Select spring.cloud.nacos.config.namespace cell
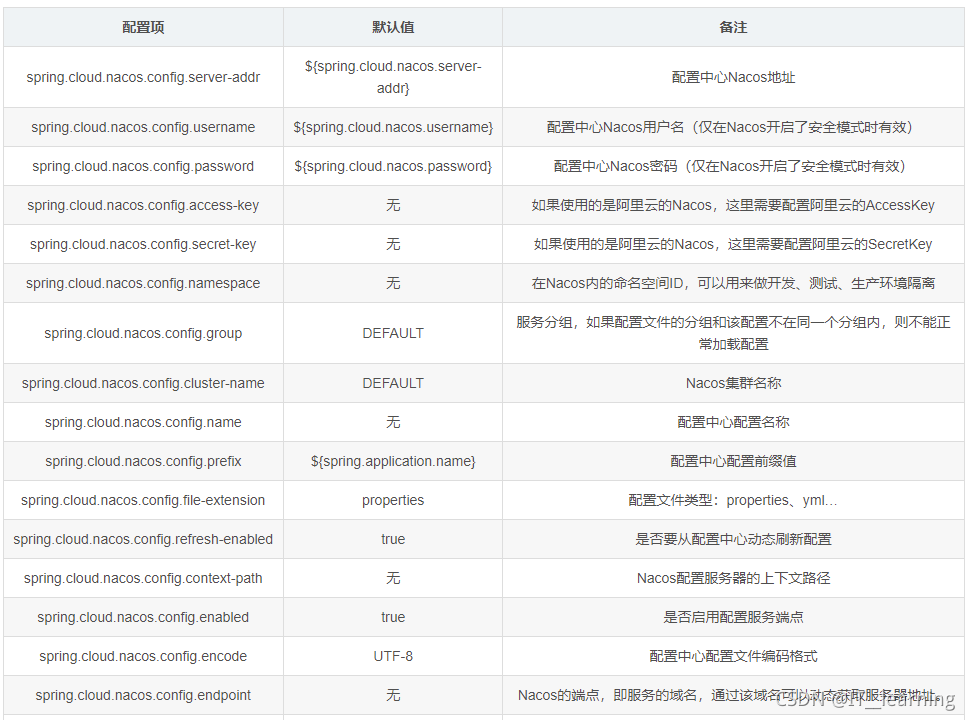This screenshot has width=970, height=720. [x=143, y=283]
